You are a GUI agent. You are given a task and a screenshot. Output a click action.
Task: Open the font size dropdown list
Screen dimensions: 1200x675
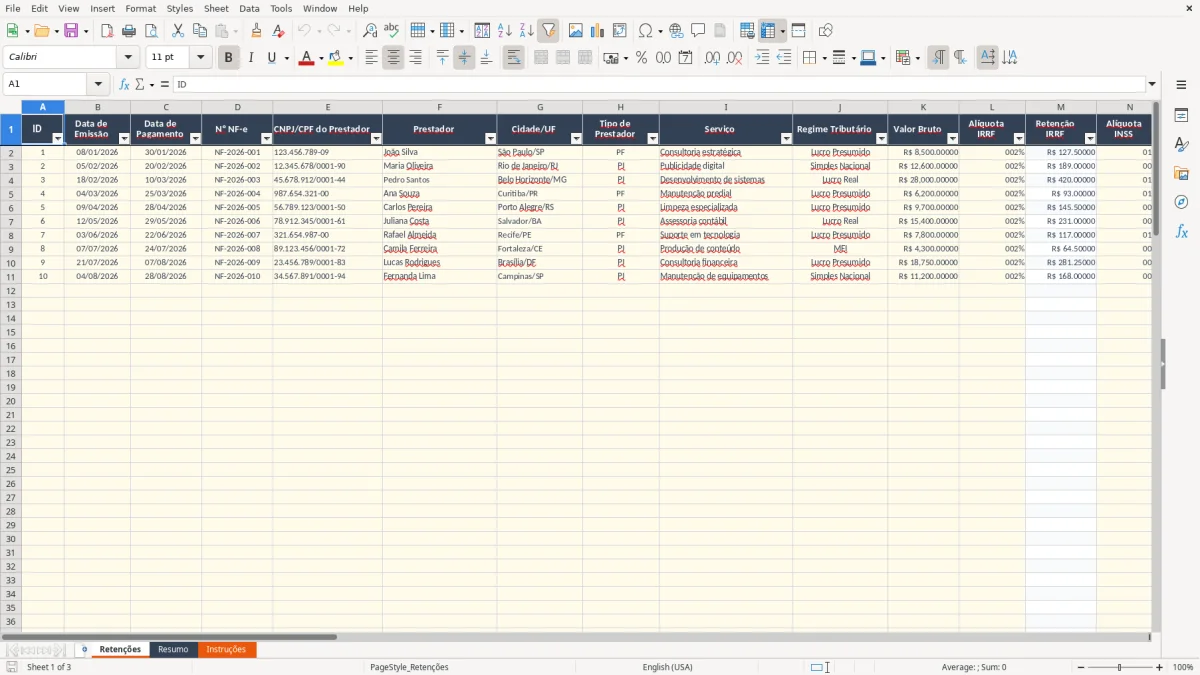(x=200, y=58)
